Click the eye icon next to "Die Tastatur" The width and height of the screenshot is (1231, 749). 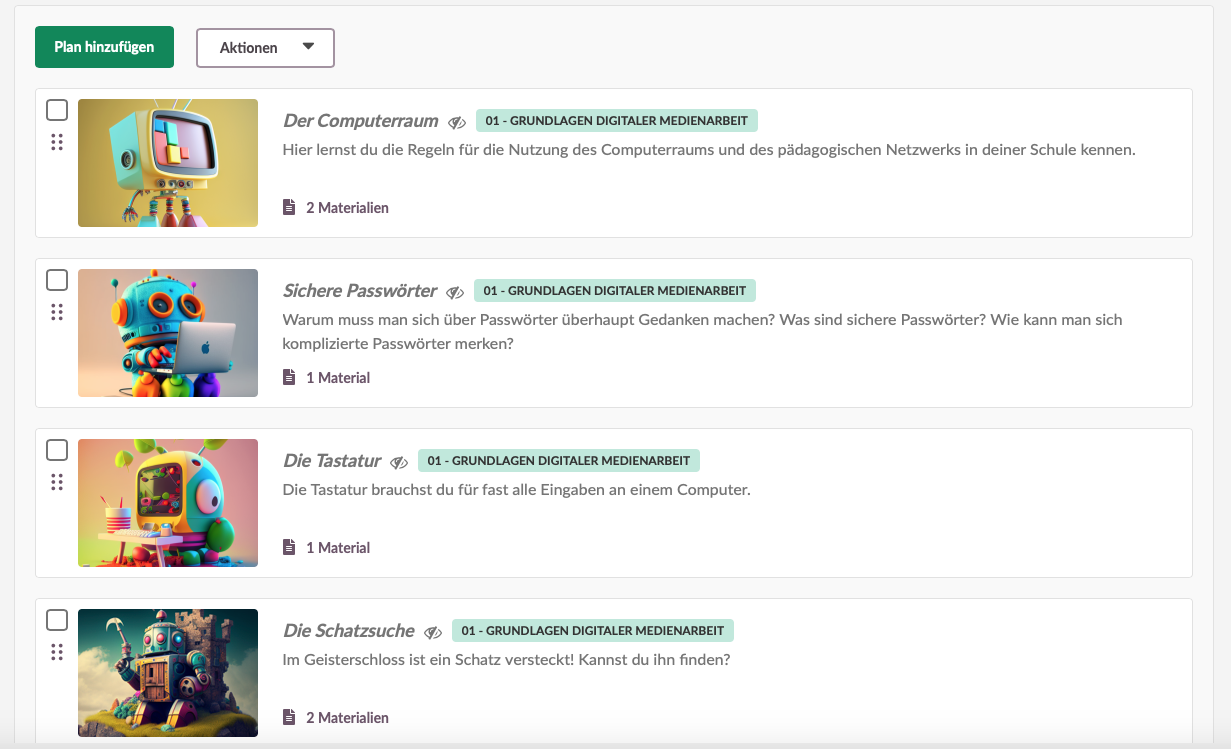pyautogui.click(x=400, y=461)
